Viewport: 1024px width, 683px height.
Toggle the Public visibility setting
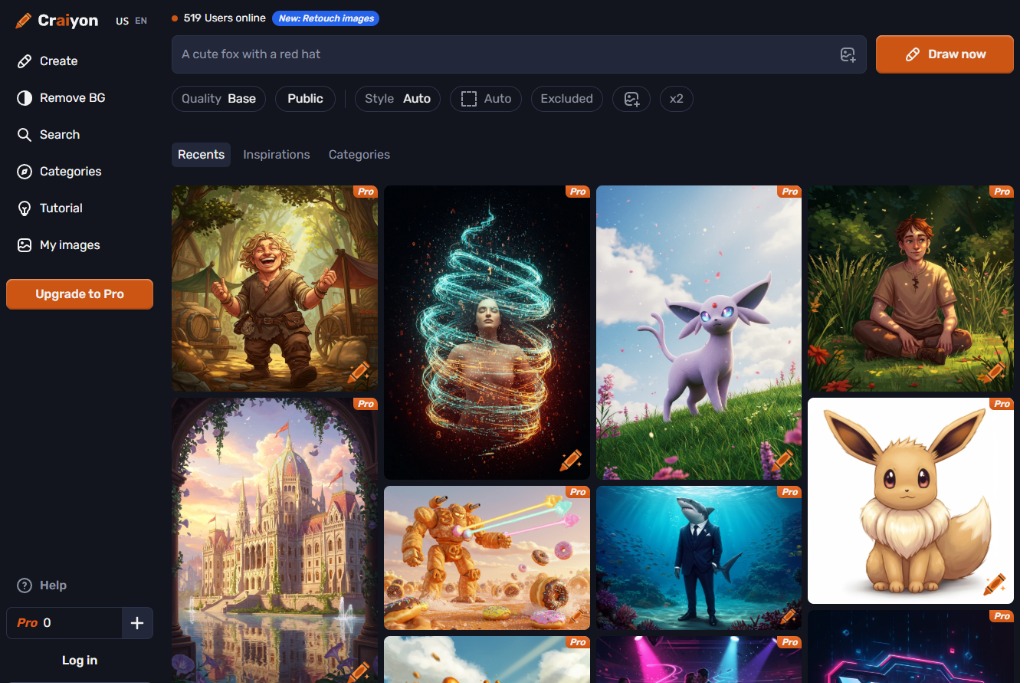tap(305, 99)
